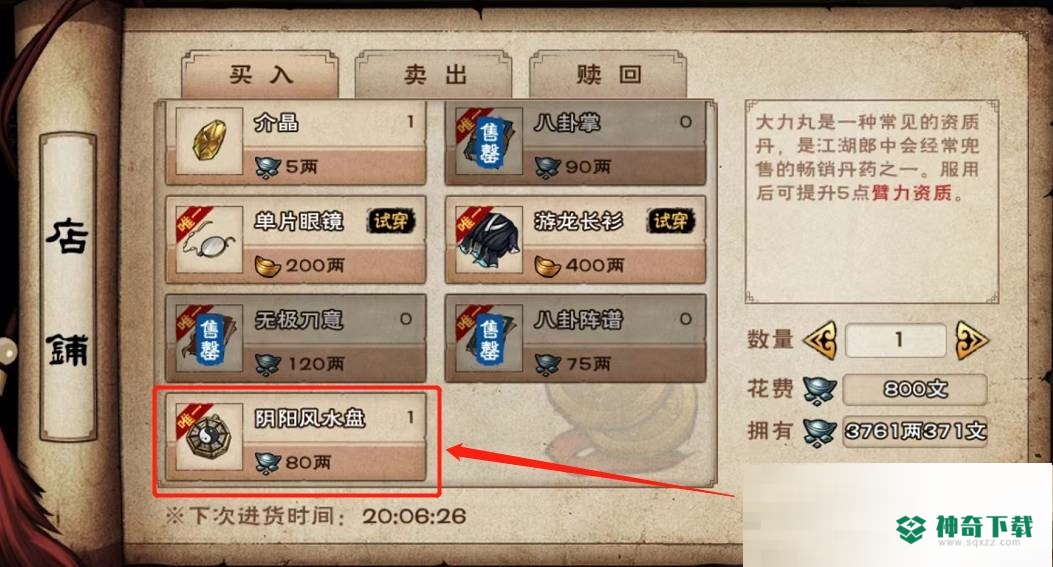The width and height of the screenshot is (1053, 567).
Task: Switch to the 买入 tab
Action: pos(261,74)
